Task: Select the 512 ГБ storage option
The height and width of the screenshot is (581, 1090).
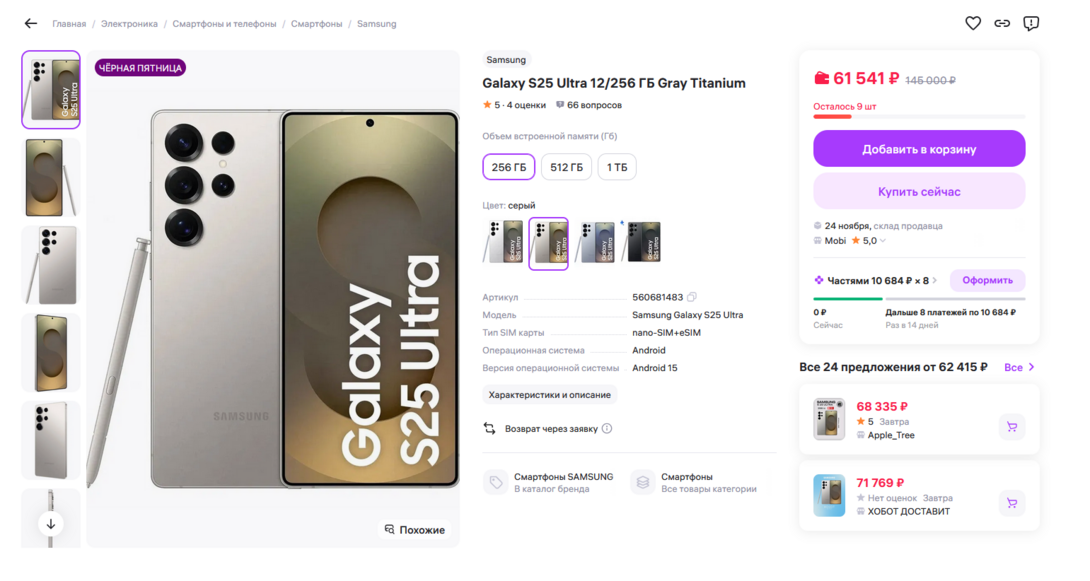Action: (x=567, y=167)
